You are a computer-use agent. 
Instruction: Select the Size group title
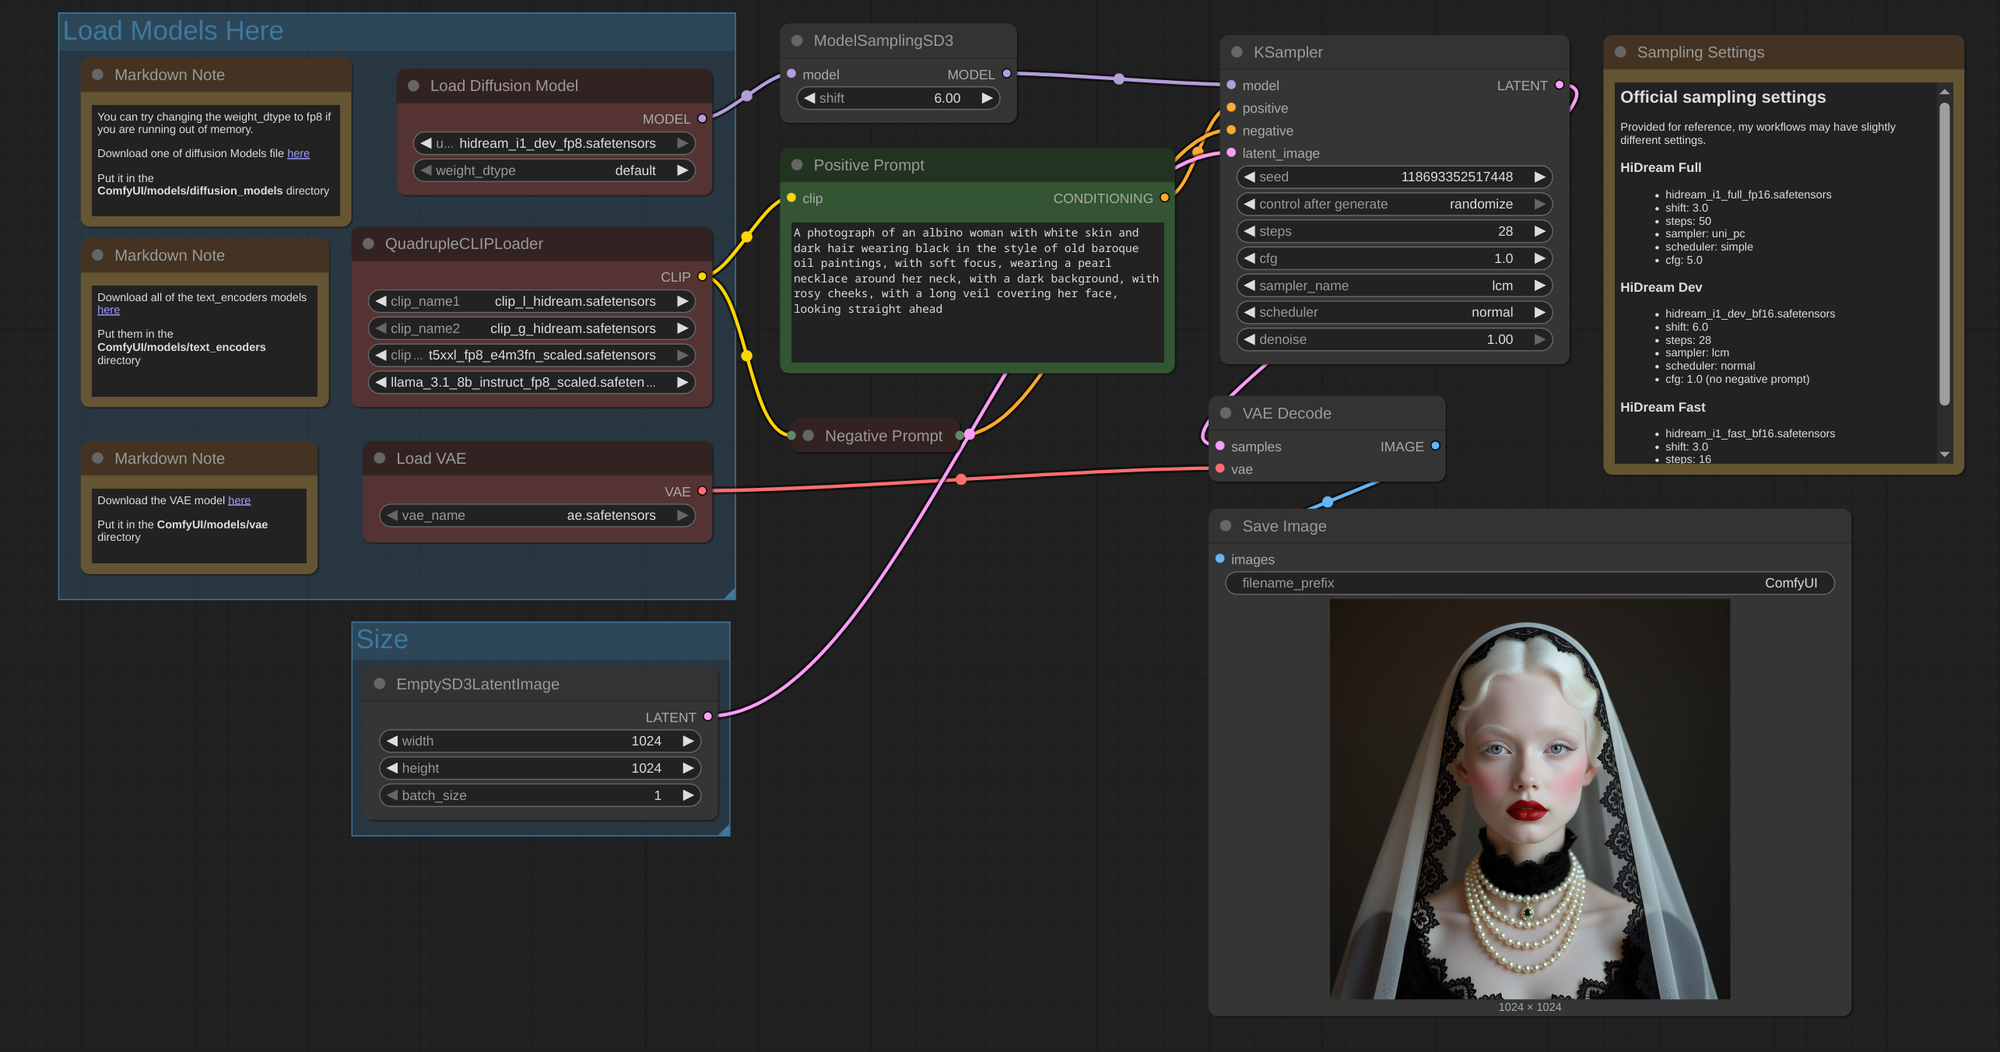[382, 640]
